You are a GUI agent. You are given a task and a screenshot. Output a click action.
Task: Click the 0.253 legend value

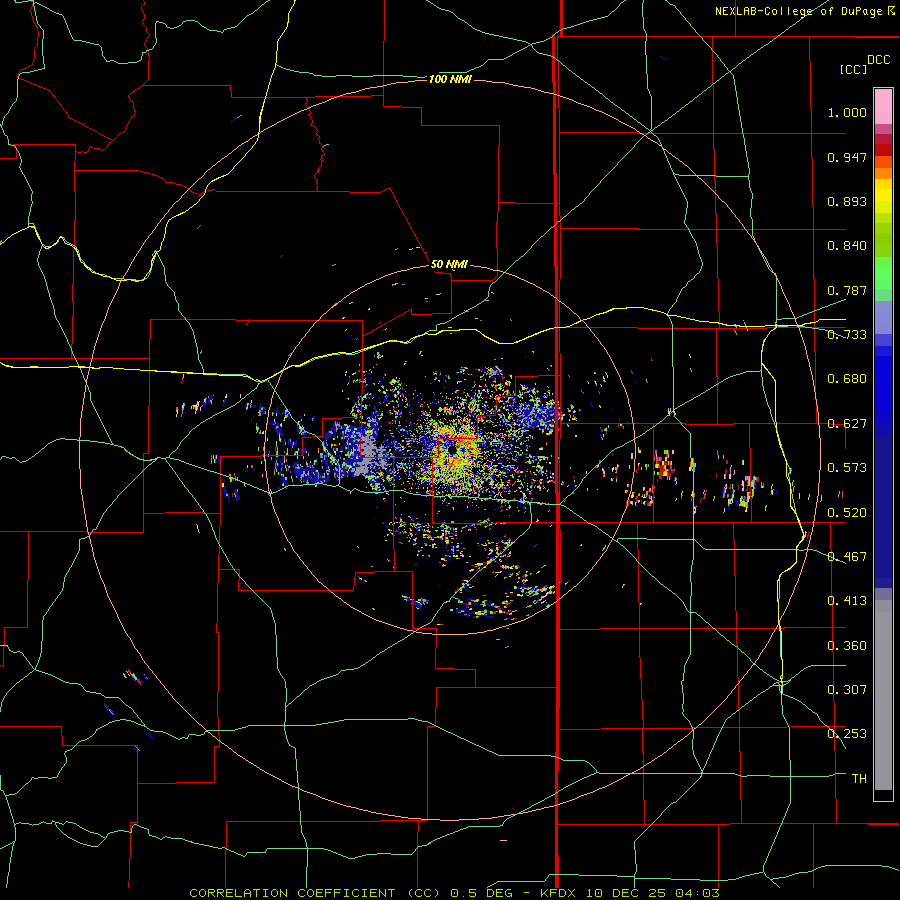point(847,734)
